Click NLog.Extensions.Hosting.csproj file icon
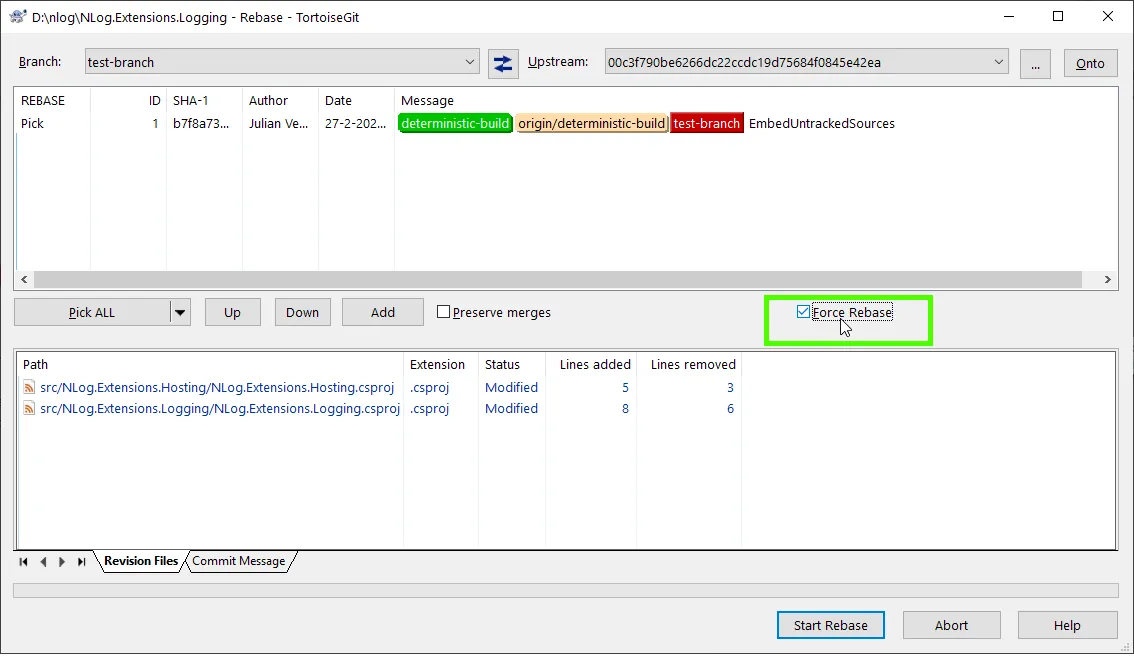Viewport: 1134px width, 662px height. click(29, 388)
